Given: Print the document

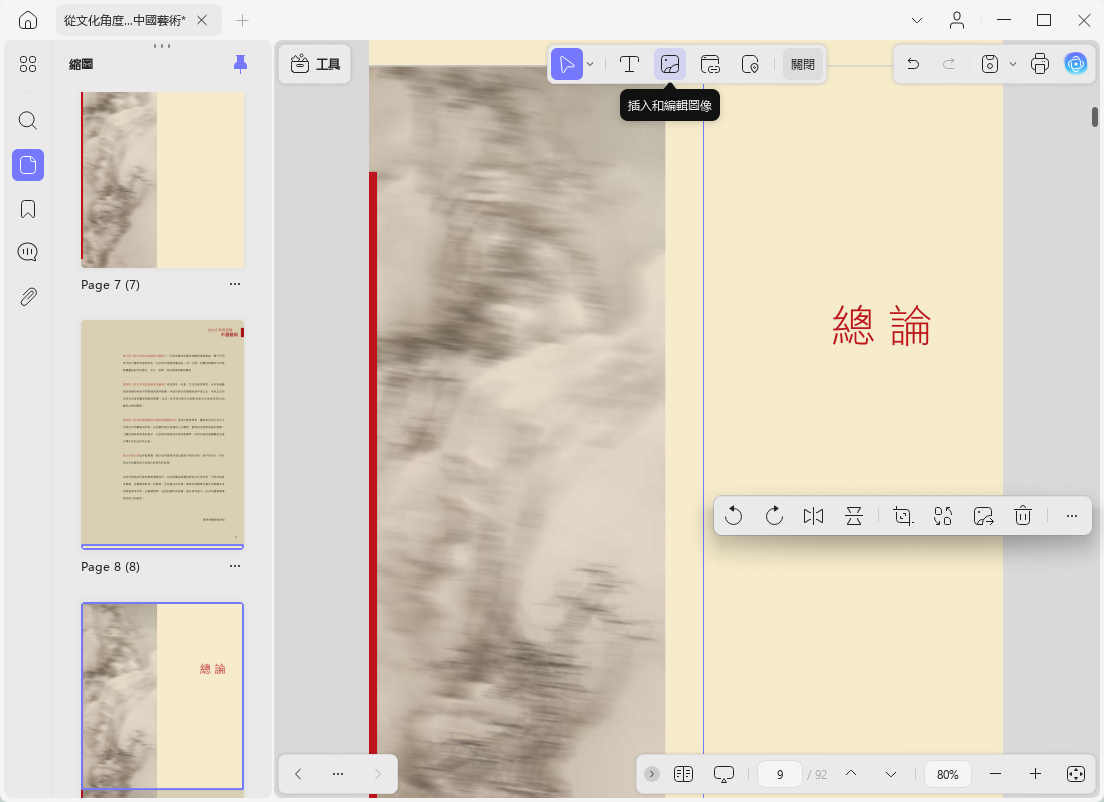Looking at the screenshot, I should 1040,64.
